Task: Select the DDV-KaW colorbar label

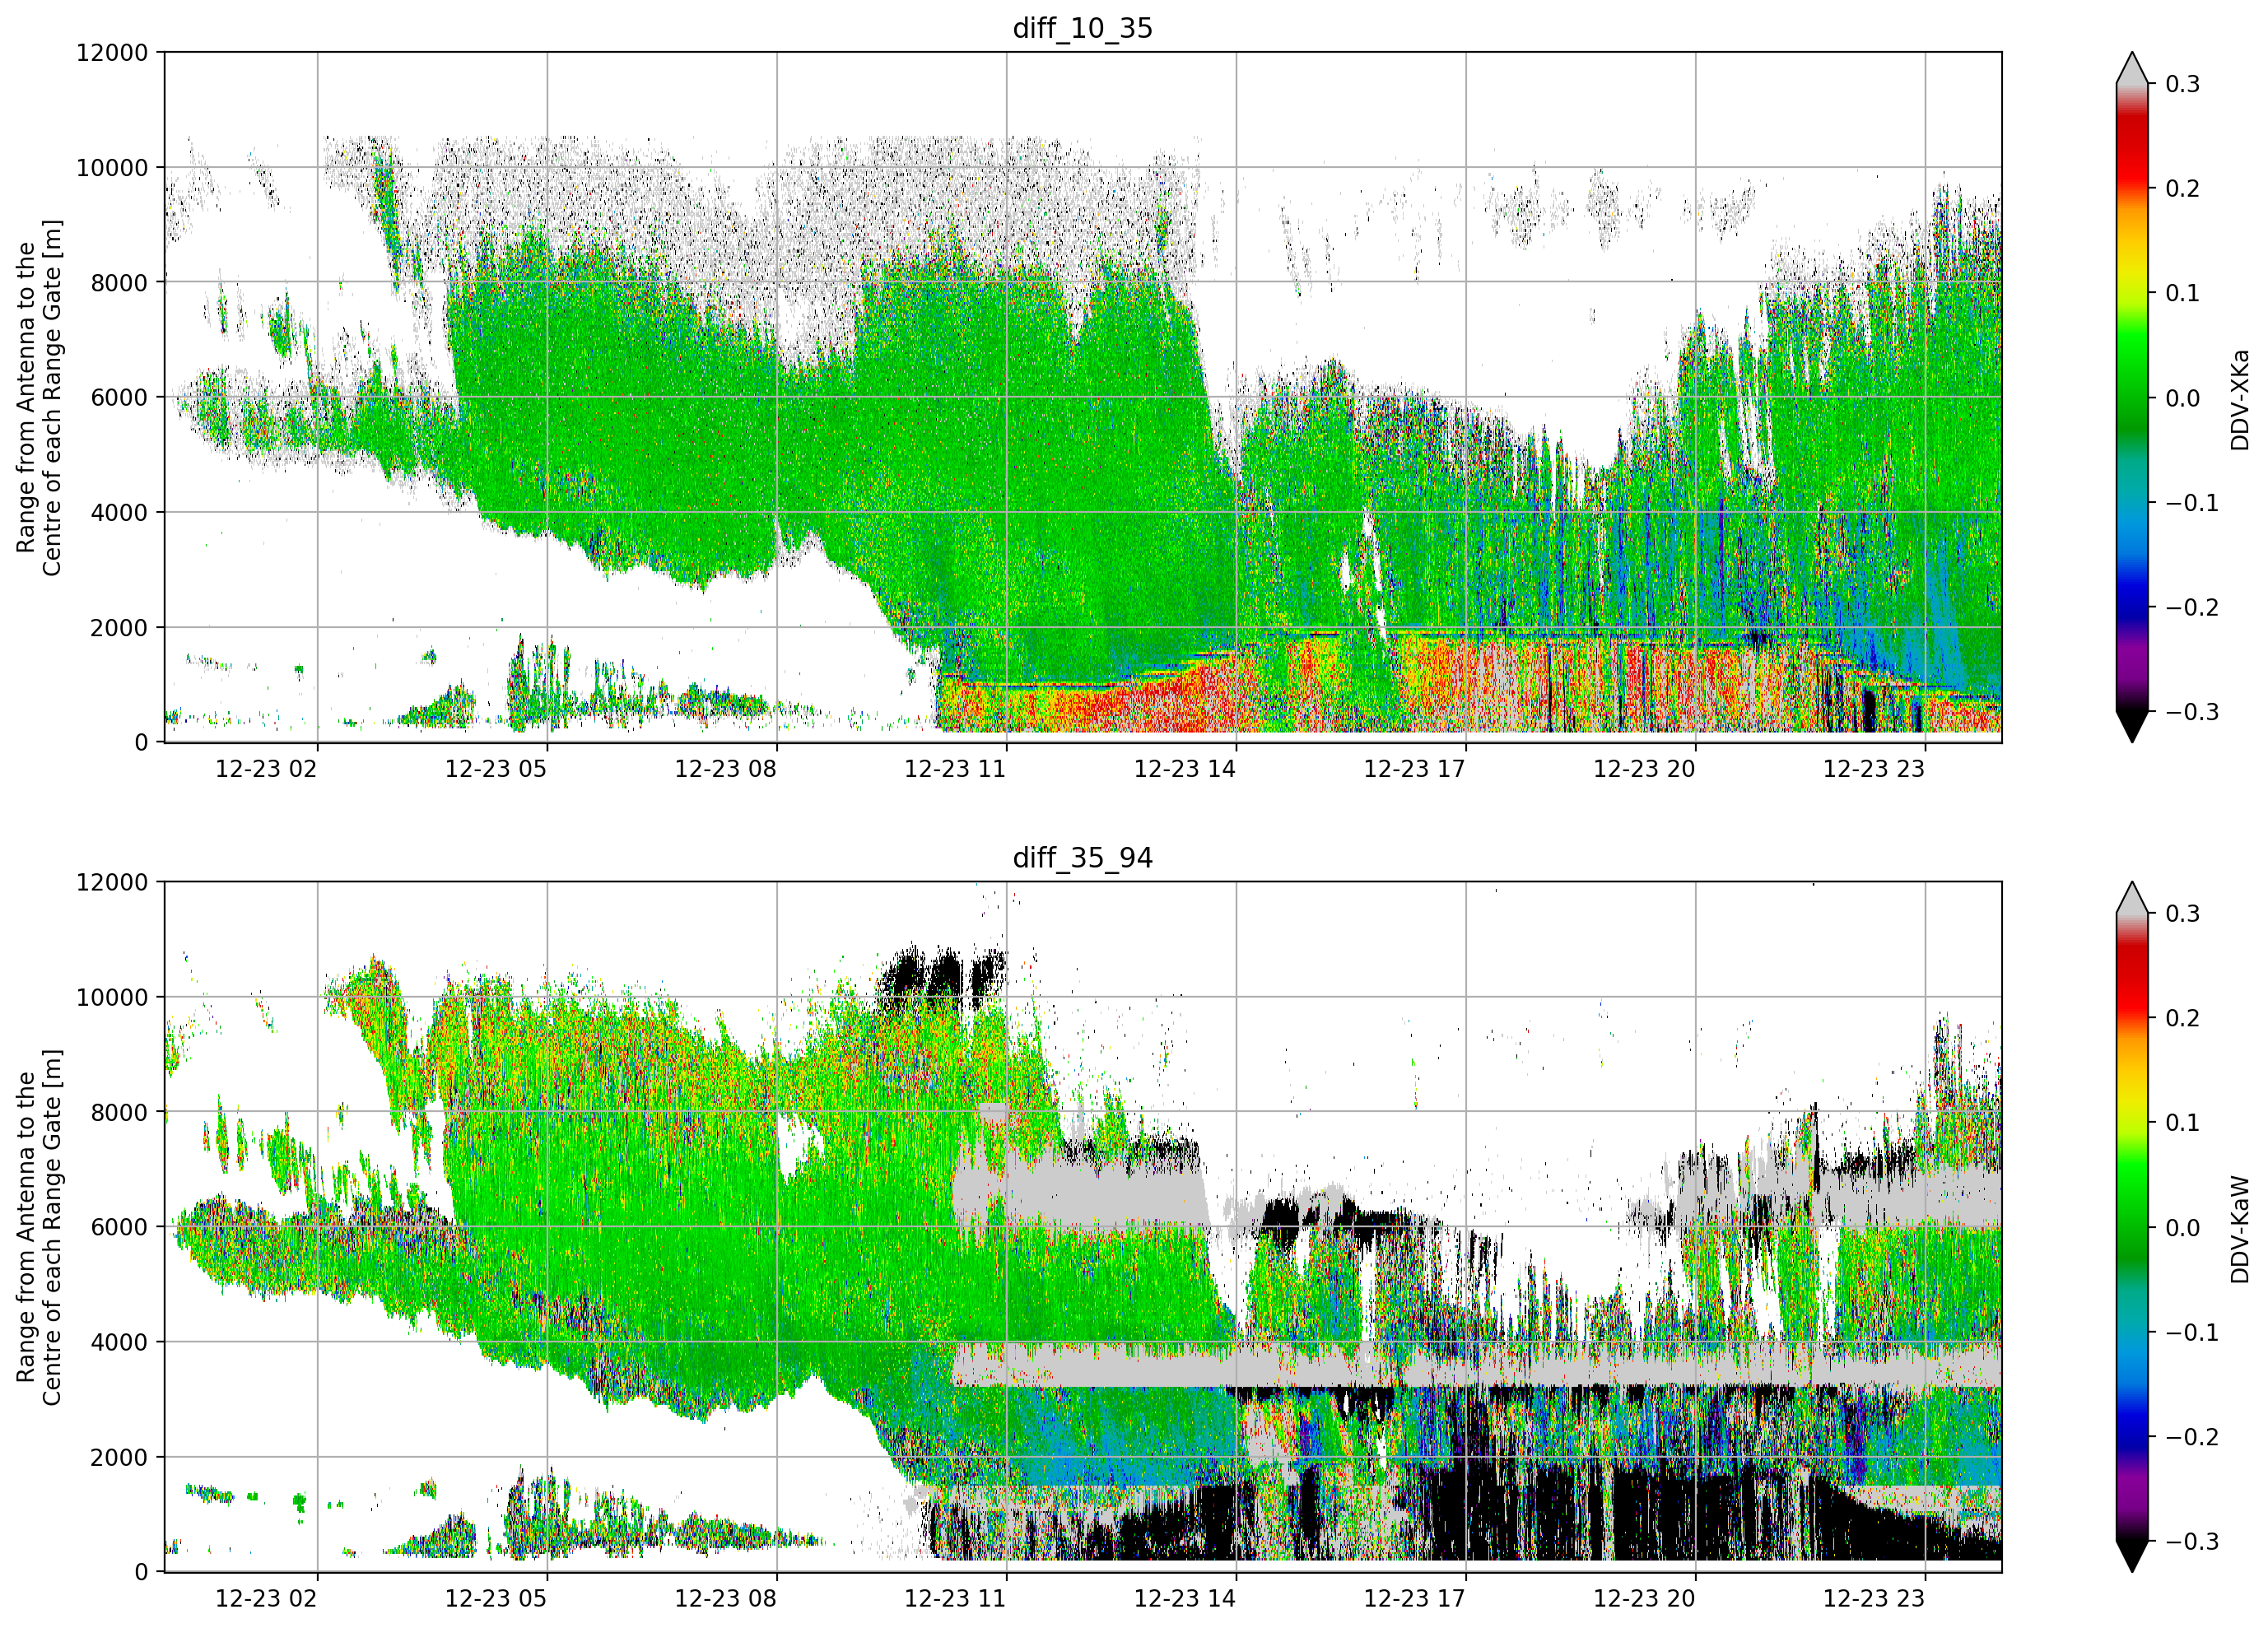Action: tap(2239, 1229)
